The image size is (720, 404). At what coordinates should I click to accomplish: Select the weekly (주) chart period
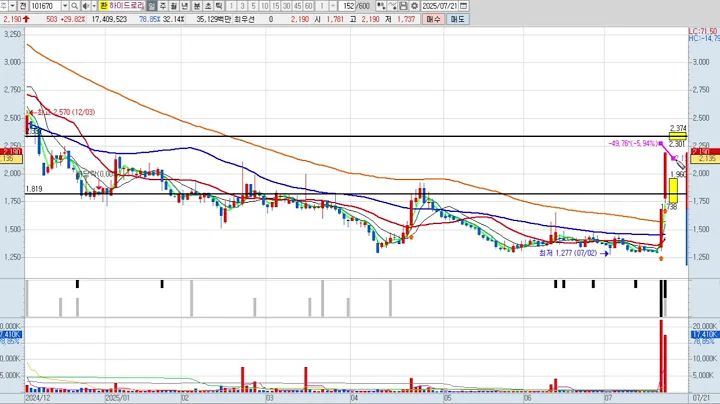tap(163, 6)
